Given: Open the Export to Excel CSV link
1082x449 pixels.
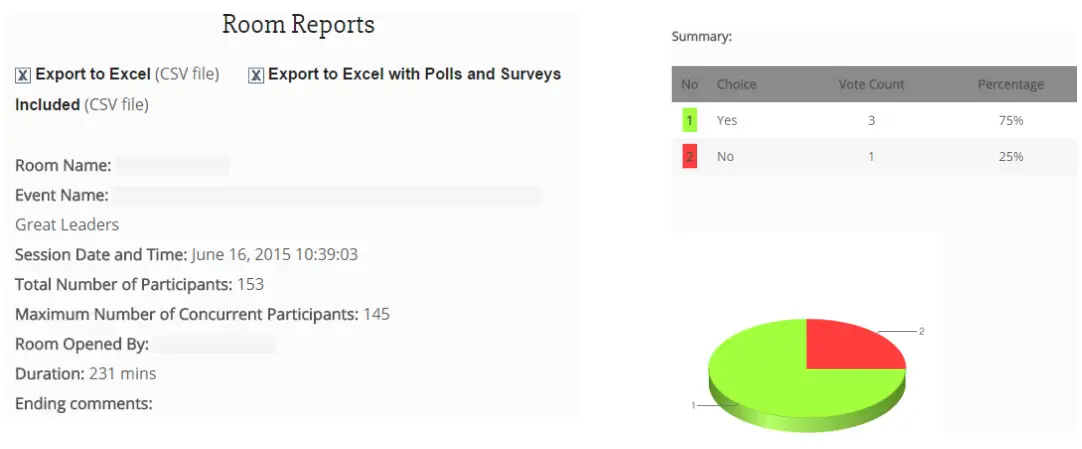Looking at the screenshot, I should [x=93, y=74].
